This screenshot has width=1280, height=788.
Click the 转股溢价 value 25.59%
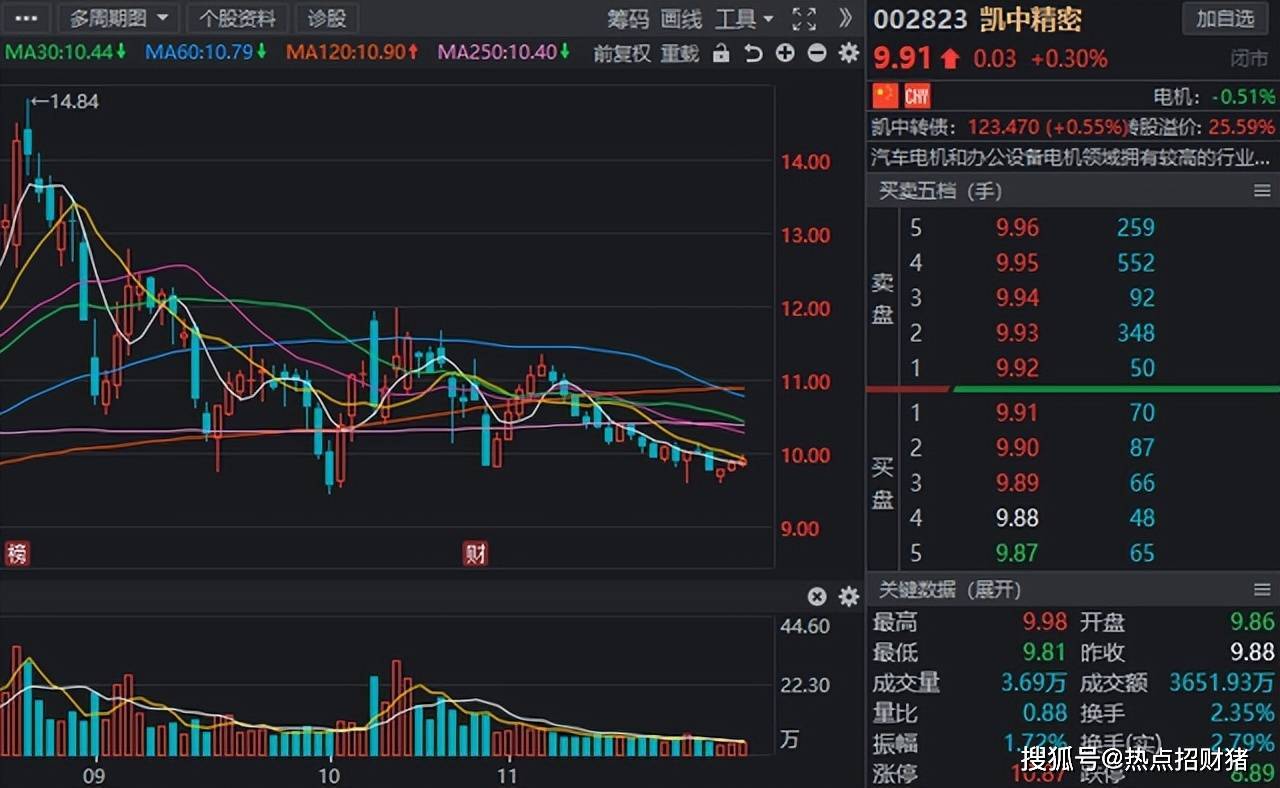[x=1241, y=127]
